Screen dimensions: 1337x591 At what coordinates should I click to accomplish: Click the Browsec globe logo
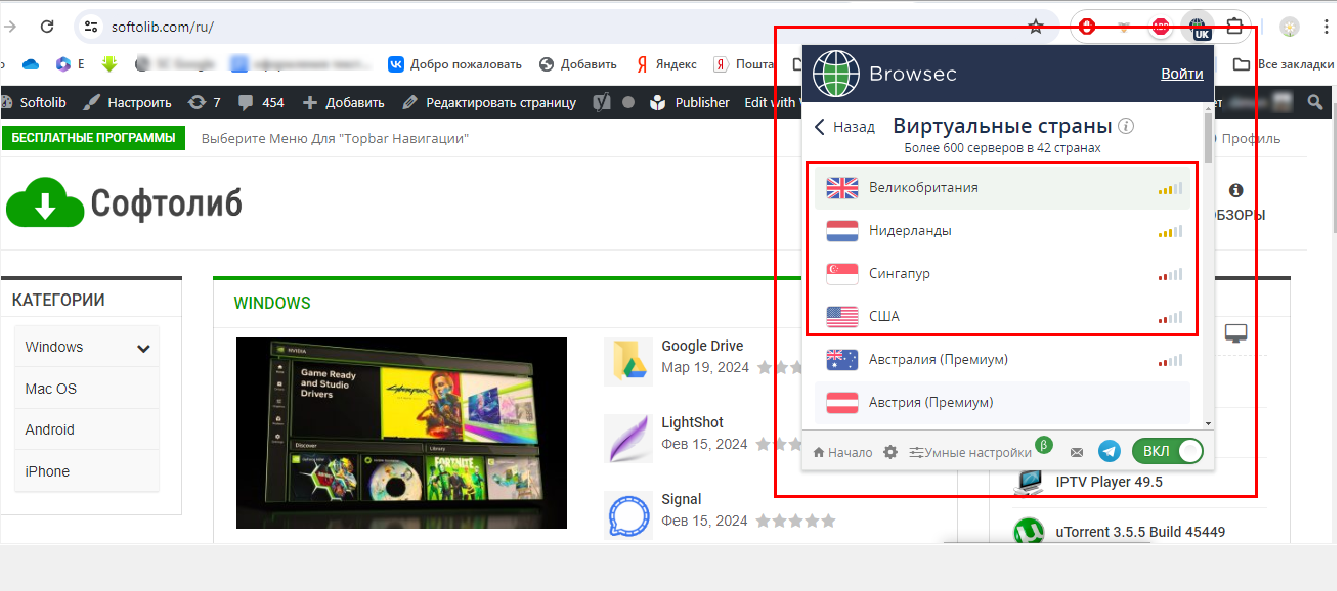[835, 73]
